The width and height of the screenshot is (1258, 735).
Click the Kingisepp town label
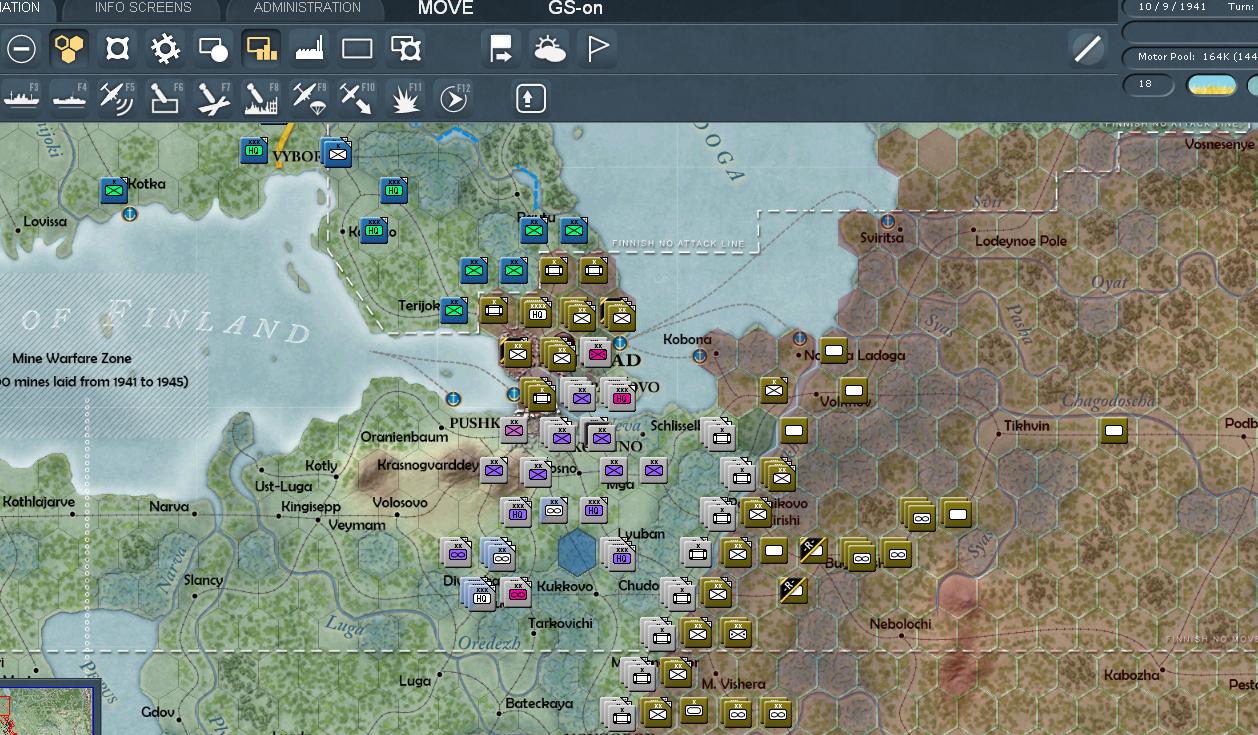(x=311, y=507)
